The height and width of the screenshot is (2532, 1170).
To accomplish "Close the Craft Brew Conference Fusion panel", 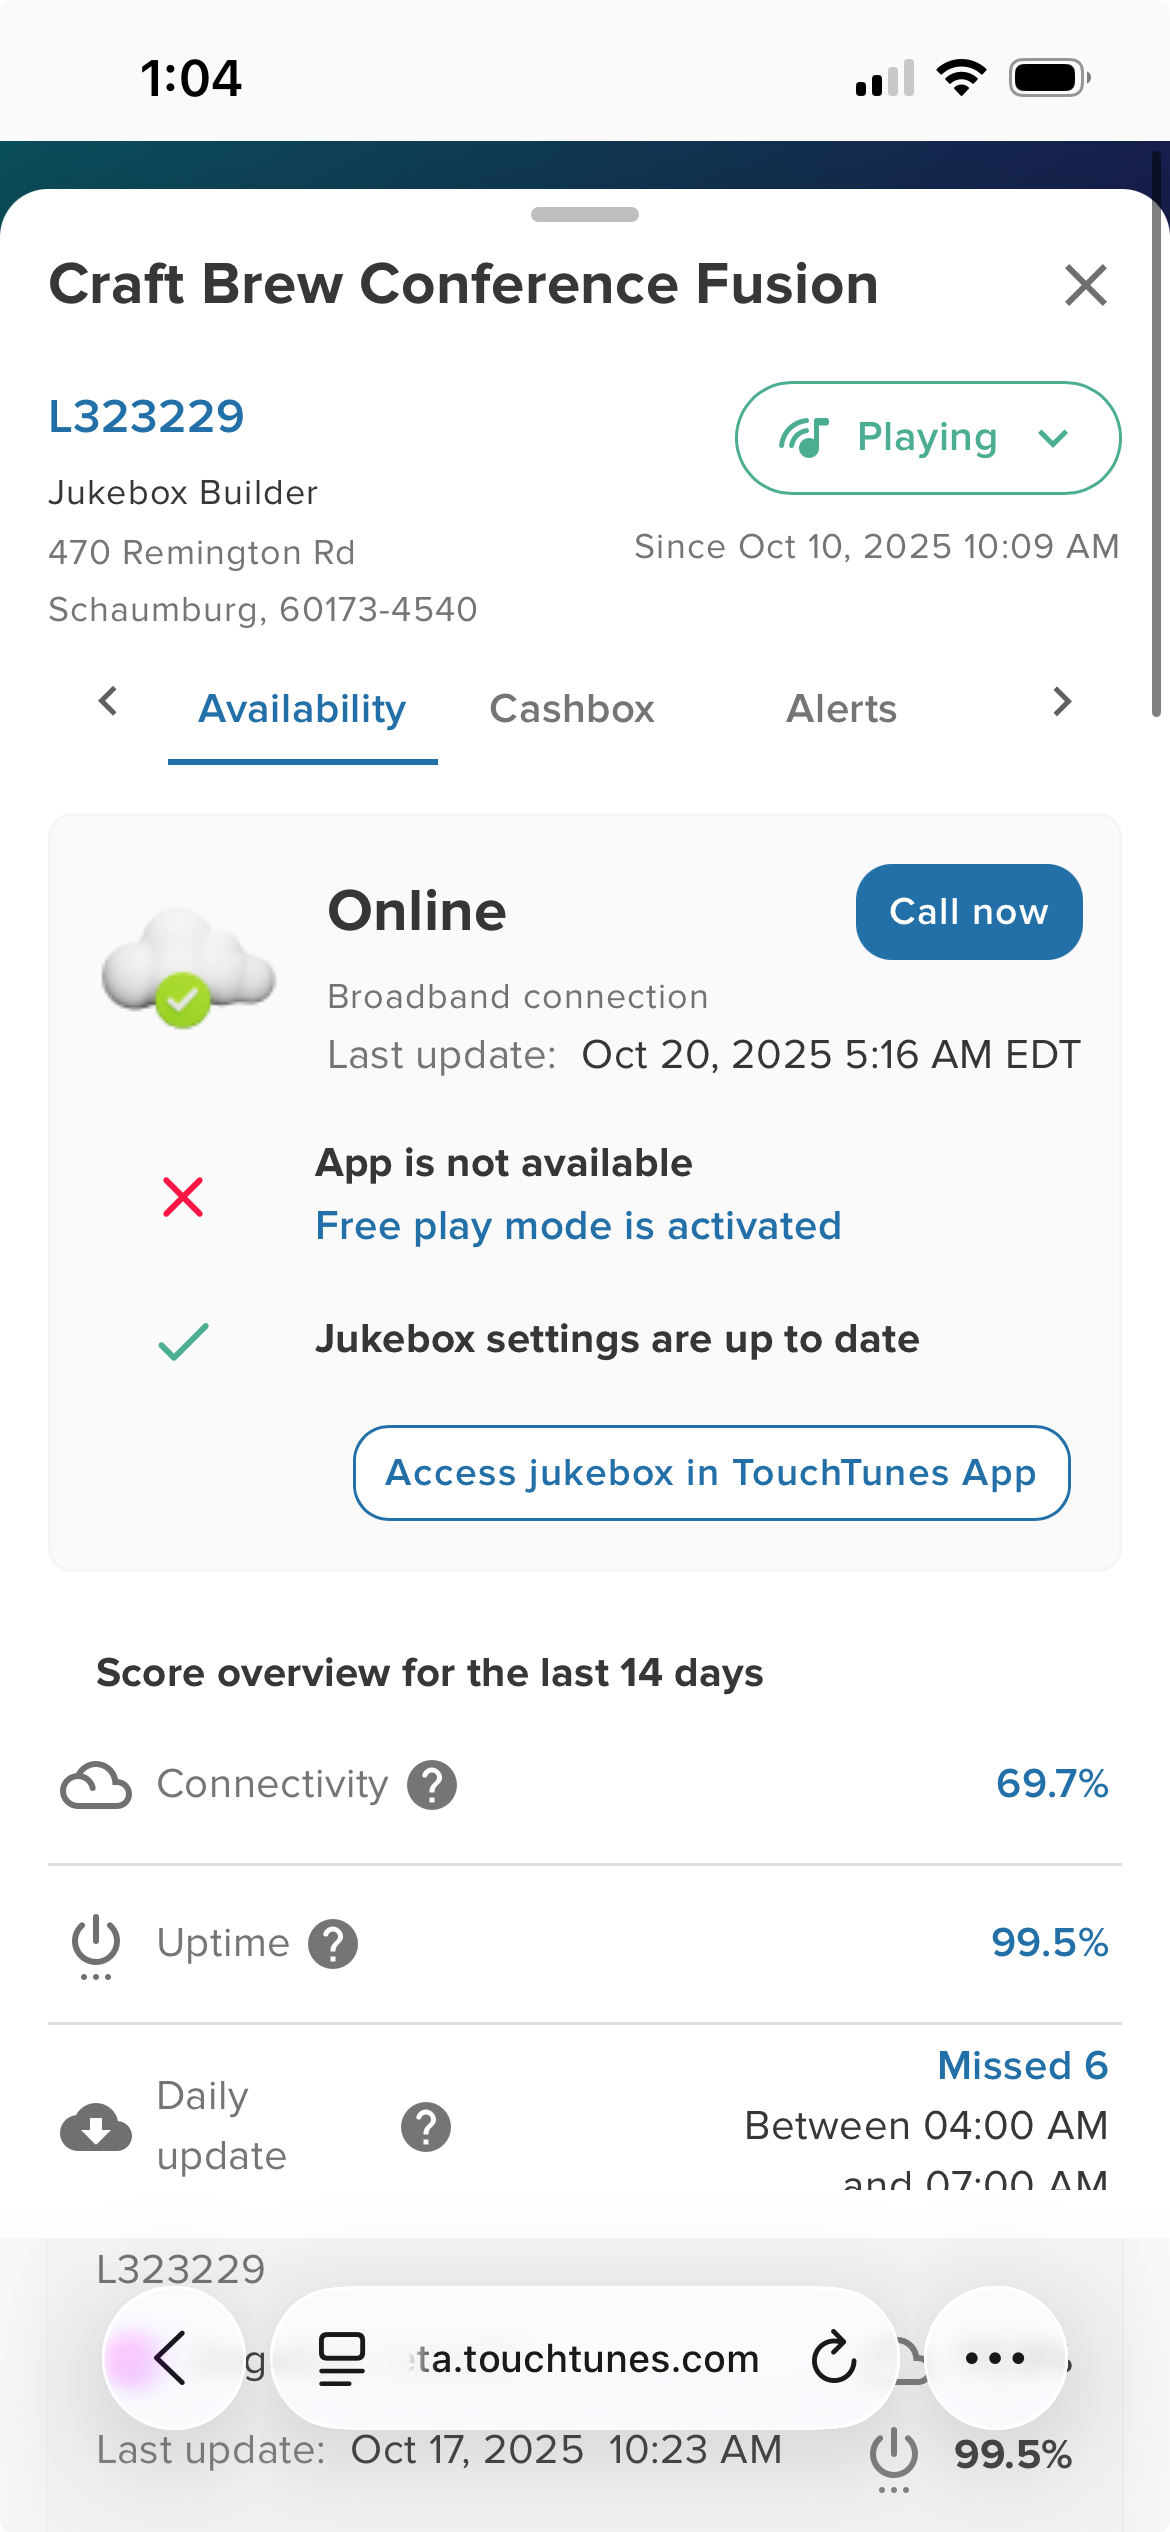I will [1086, 285].
